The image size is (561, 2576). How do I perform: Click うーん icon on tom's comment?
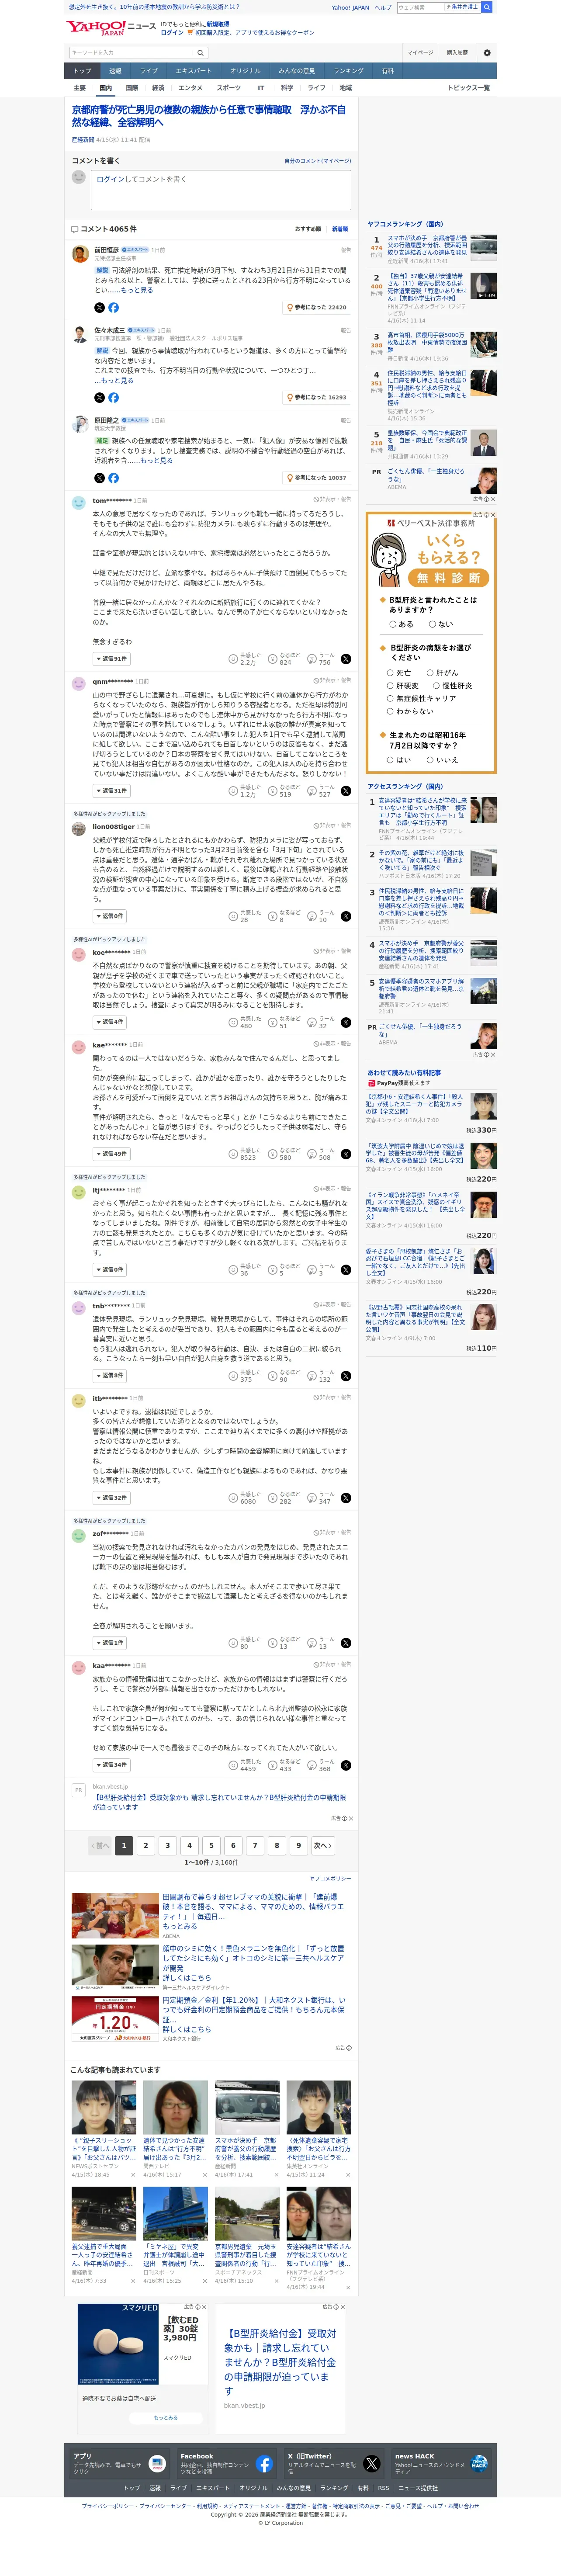tap(312, 659)
